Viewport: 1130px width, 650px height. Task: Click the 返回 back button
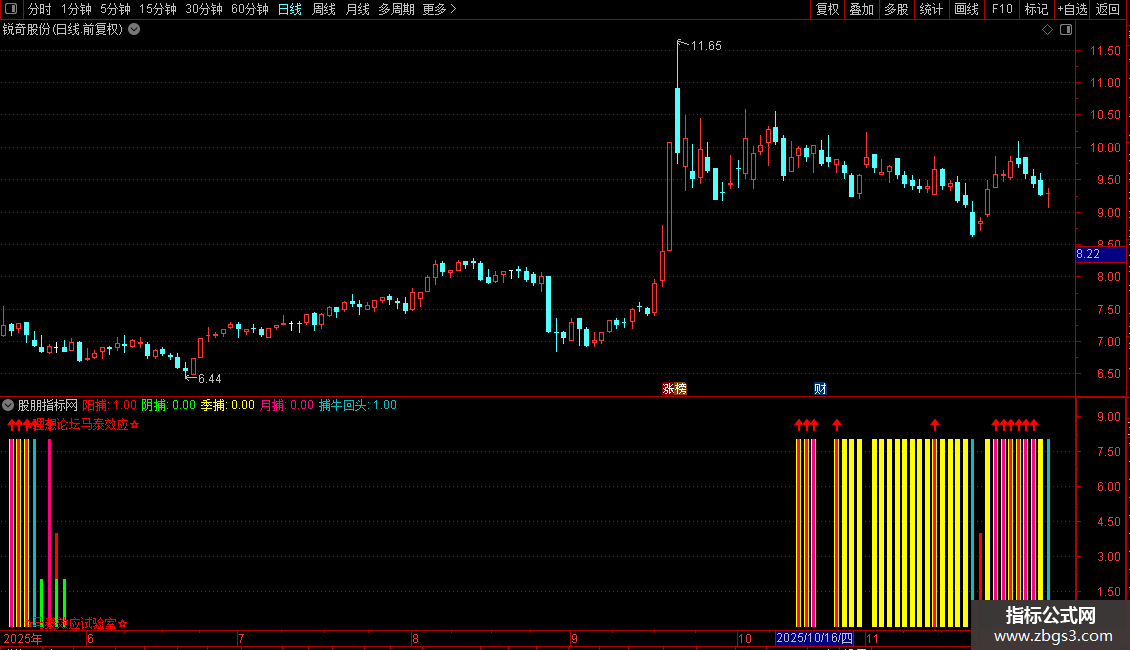tap(1108, 9)
